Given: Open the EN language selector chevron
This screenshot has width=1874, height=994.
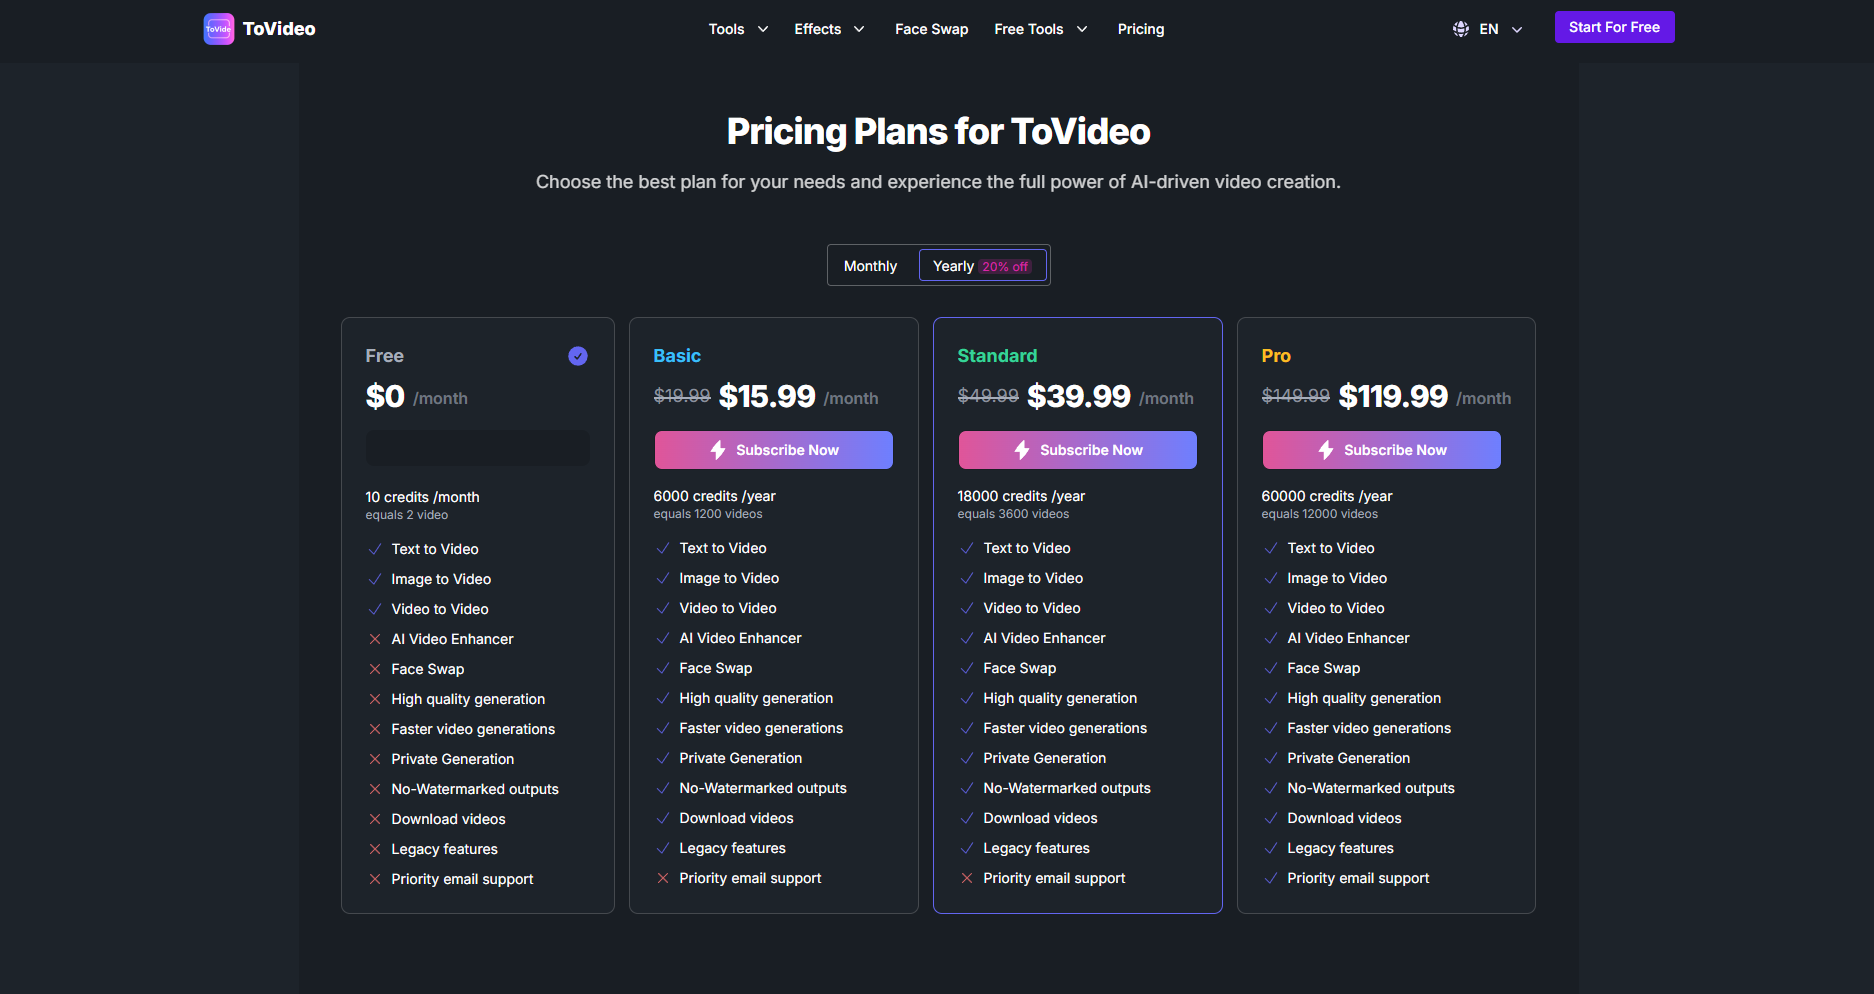Looking at the screenshot, I should pos(1517,30).
